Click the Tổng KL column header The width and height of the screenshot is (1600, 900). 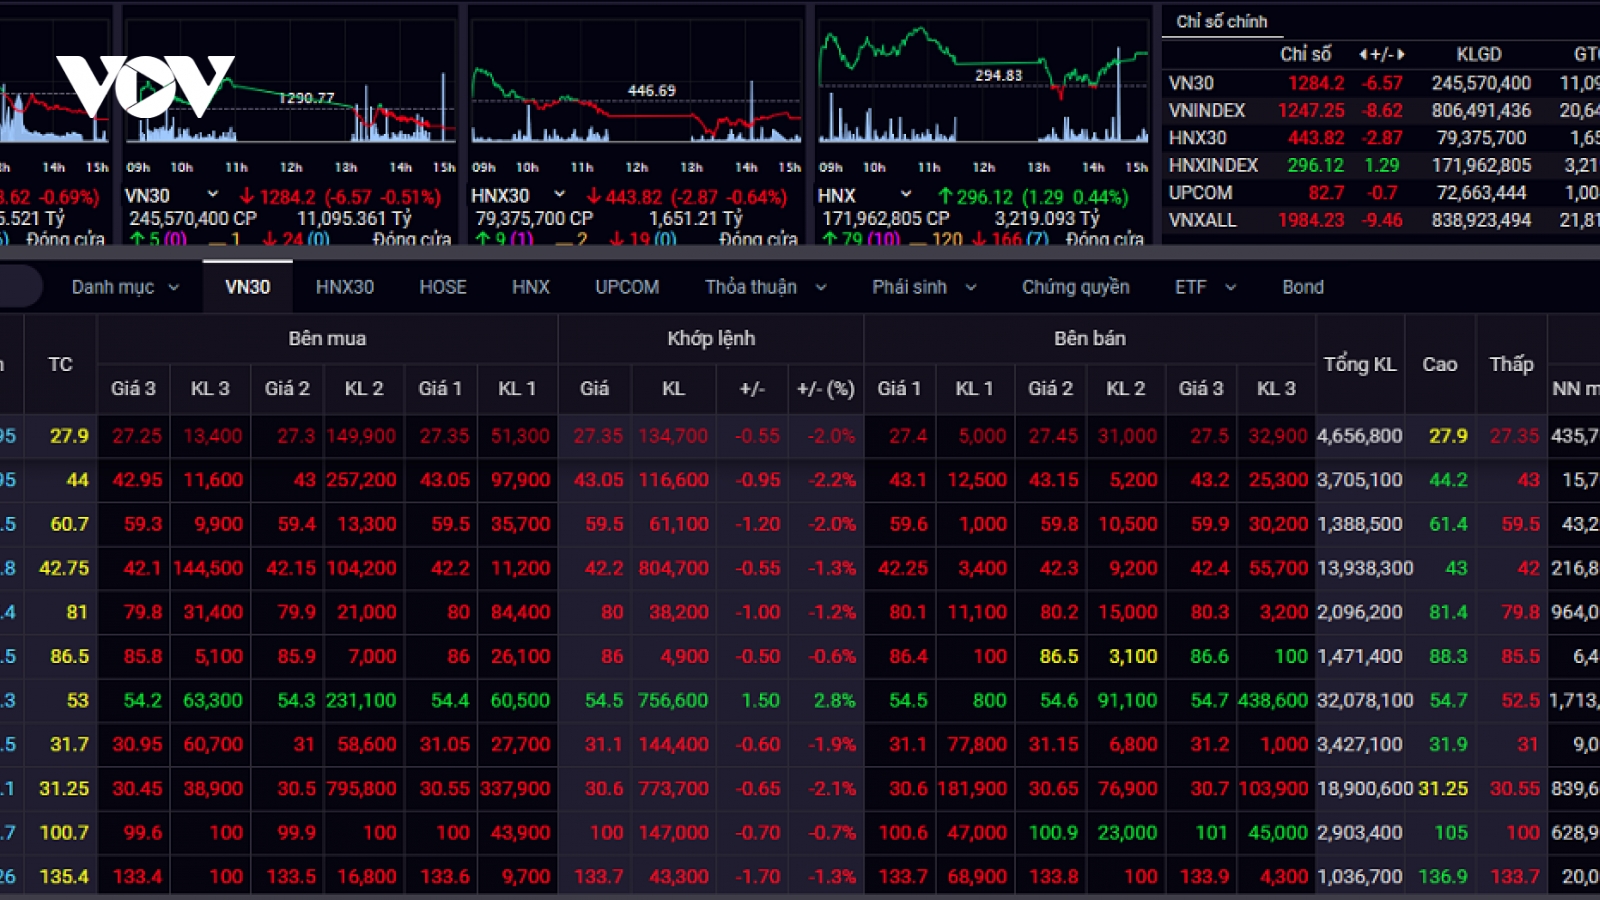coord(1360,364)
